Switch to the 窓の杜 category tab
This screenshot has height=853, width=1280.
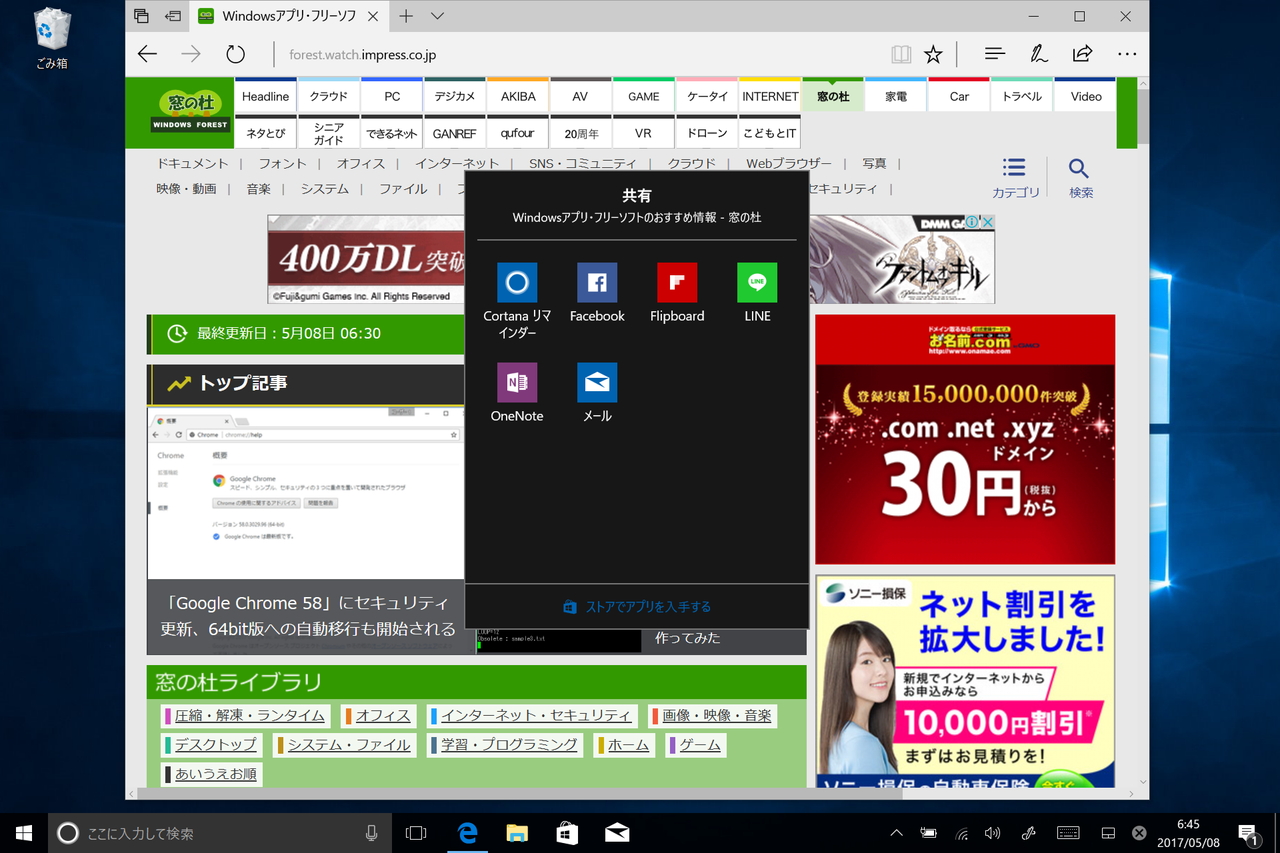[x=832, y=95]
